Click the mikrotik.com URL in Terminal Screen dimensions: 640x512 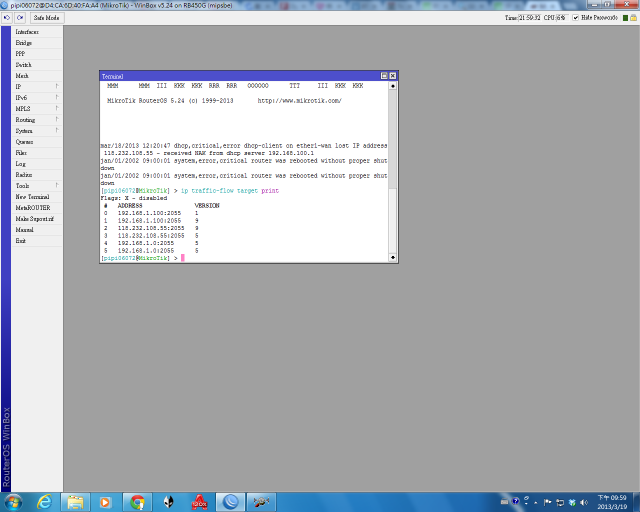pos(300,101)
